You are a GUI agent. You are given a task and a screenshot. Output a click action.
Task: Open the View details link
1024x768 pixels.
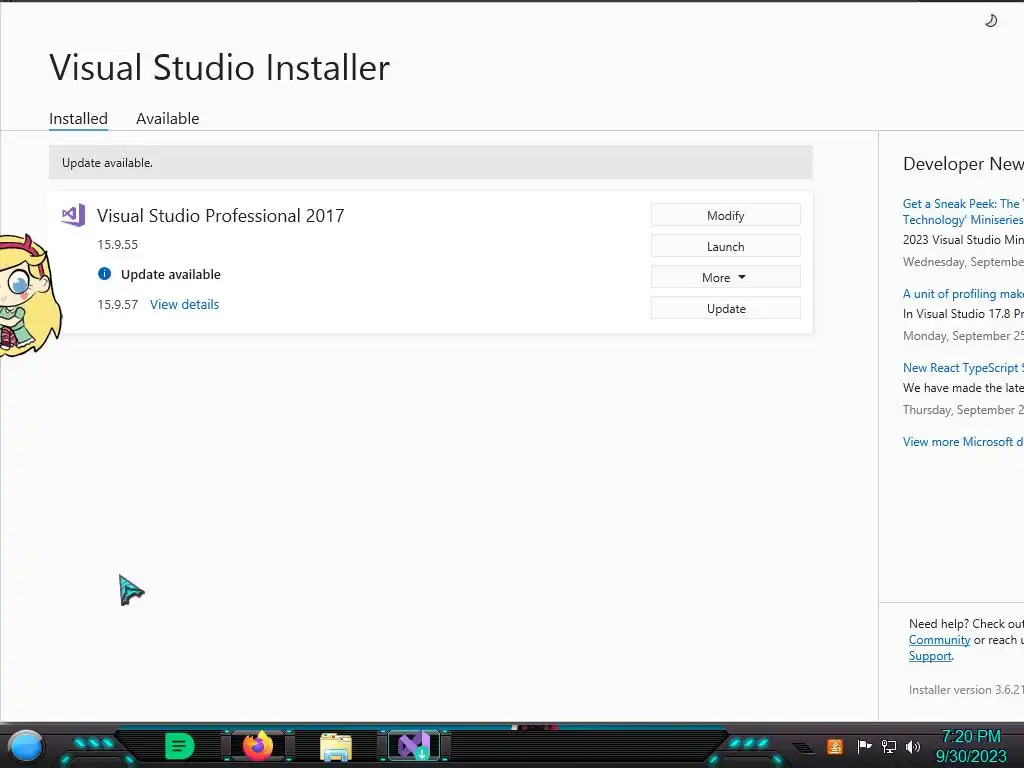[x=184, y=304]
